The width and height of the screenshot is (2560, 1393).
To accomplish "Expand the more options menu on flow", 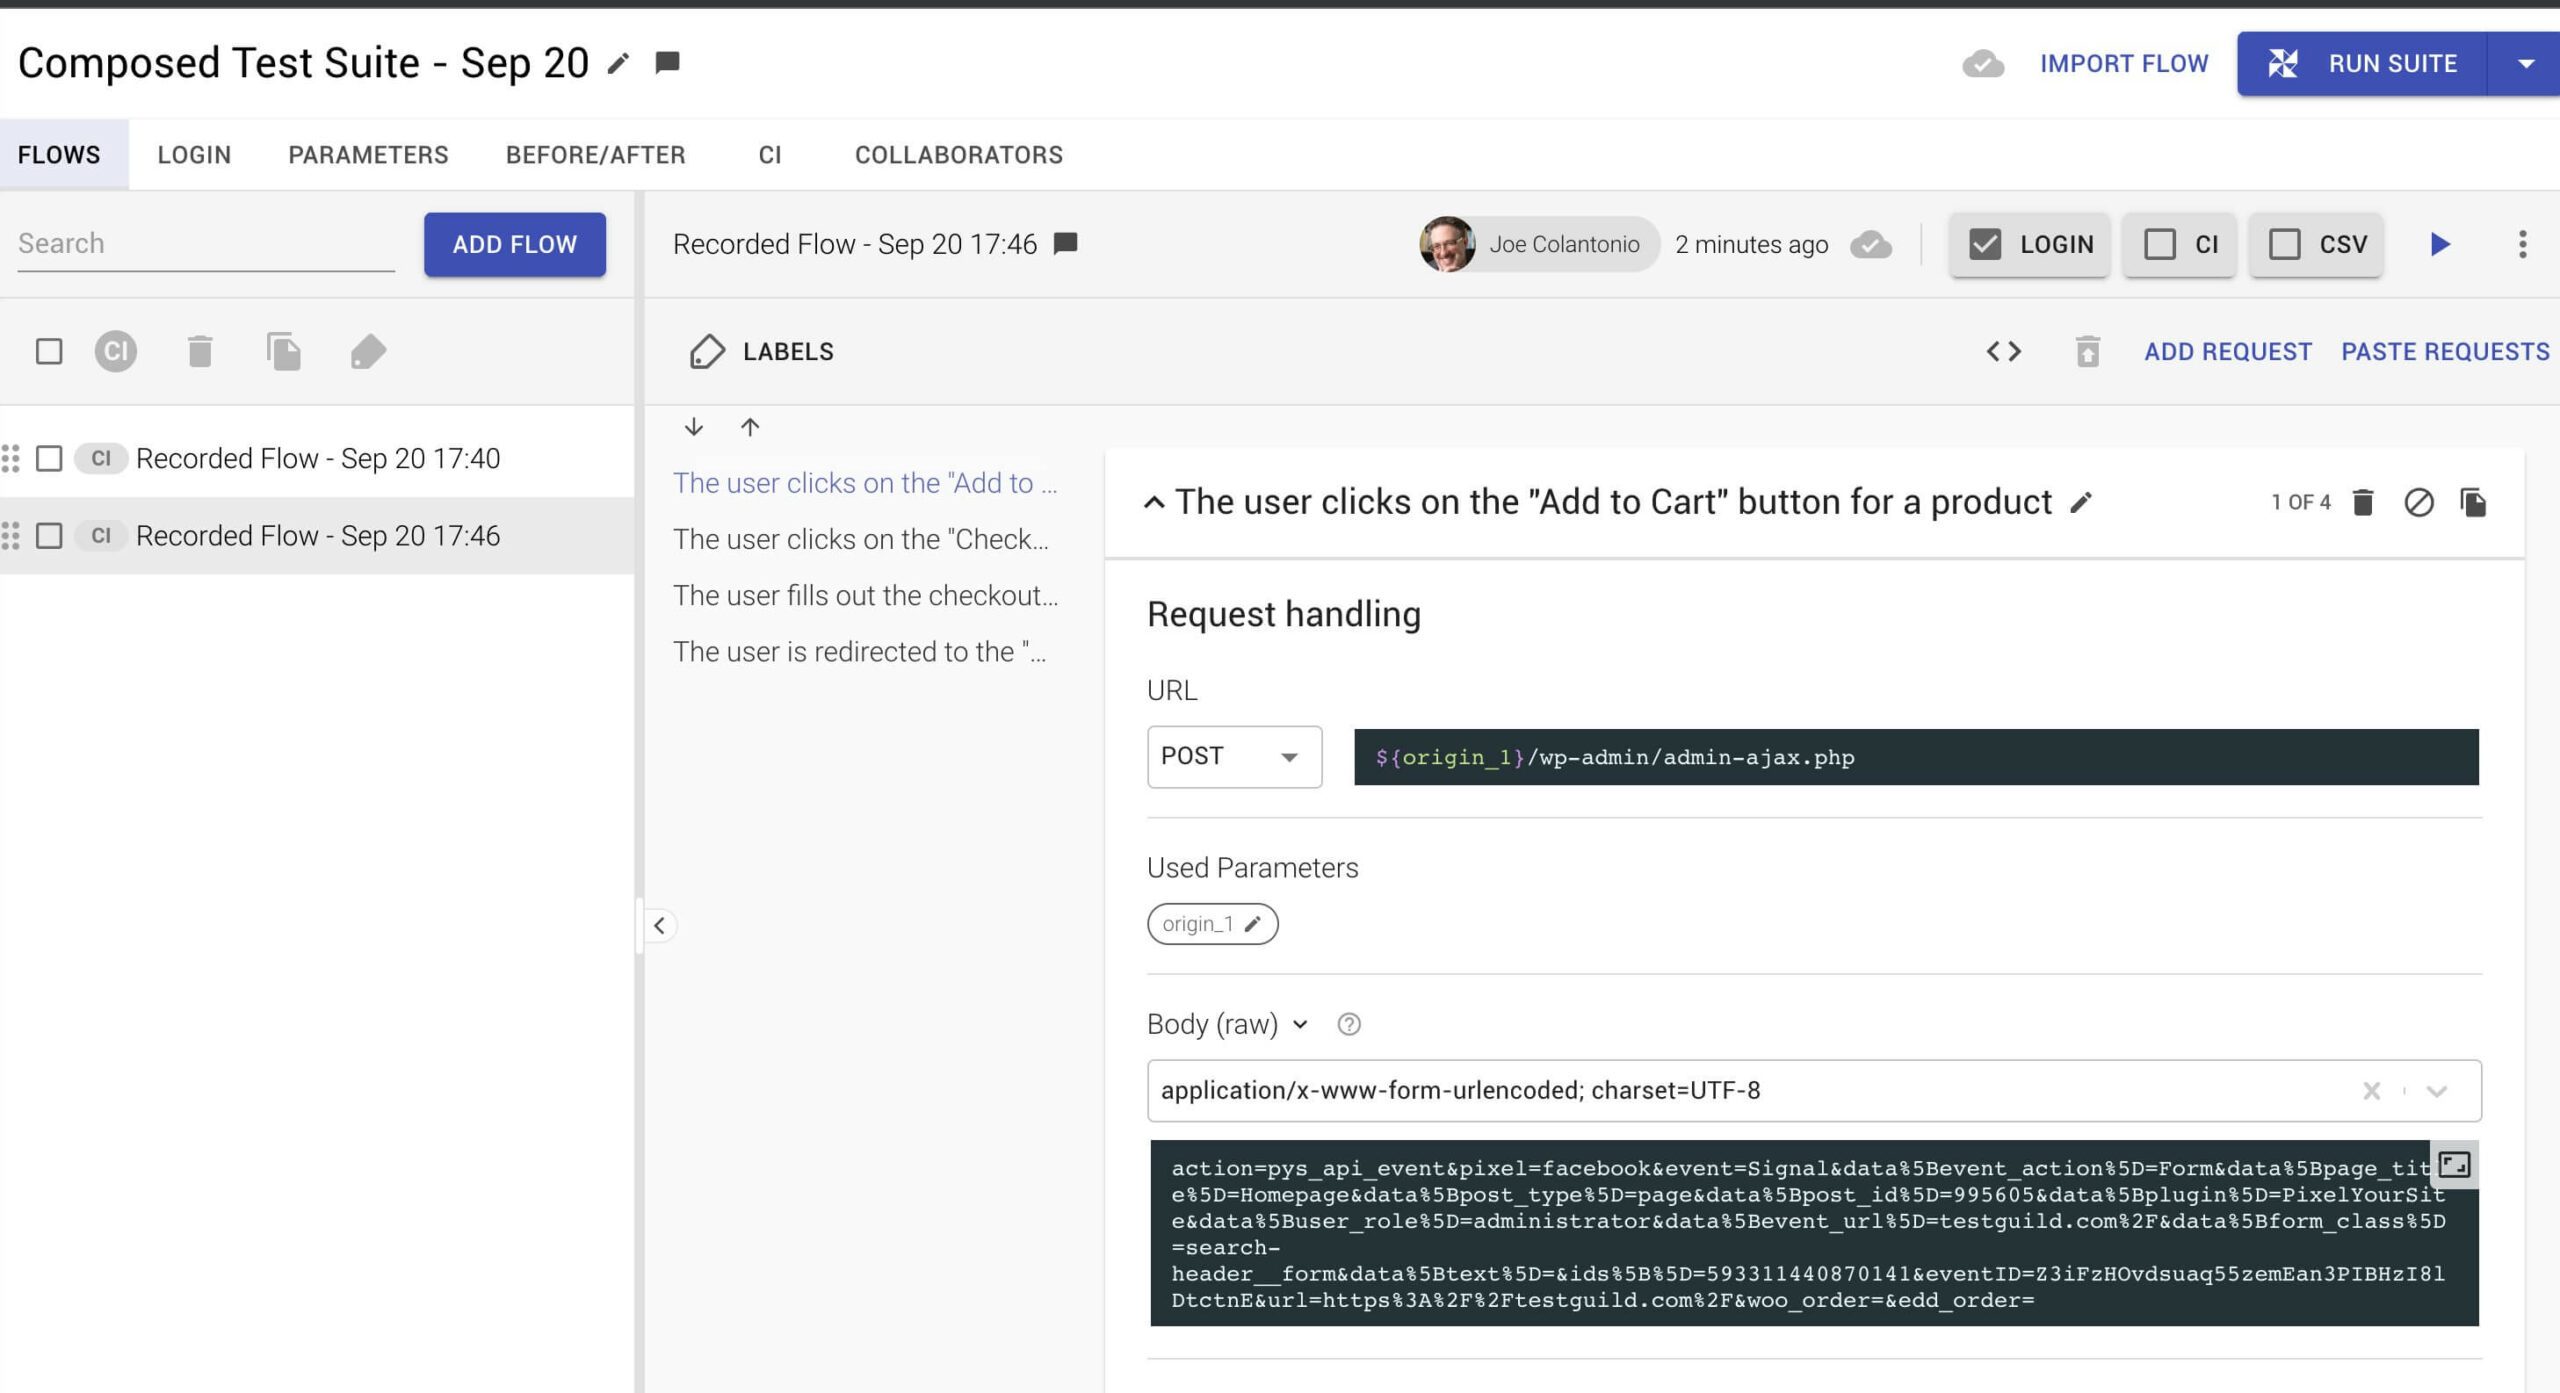I will coord(2522,244).
